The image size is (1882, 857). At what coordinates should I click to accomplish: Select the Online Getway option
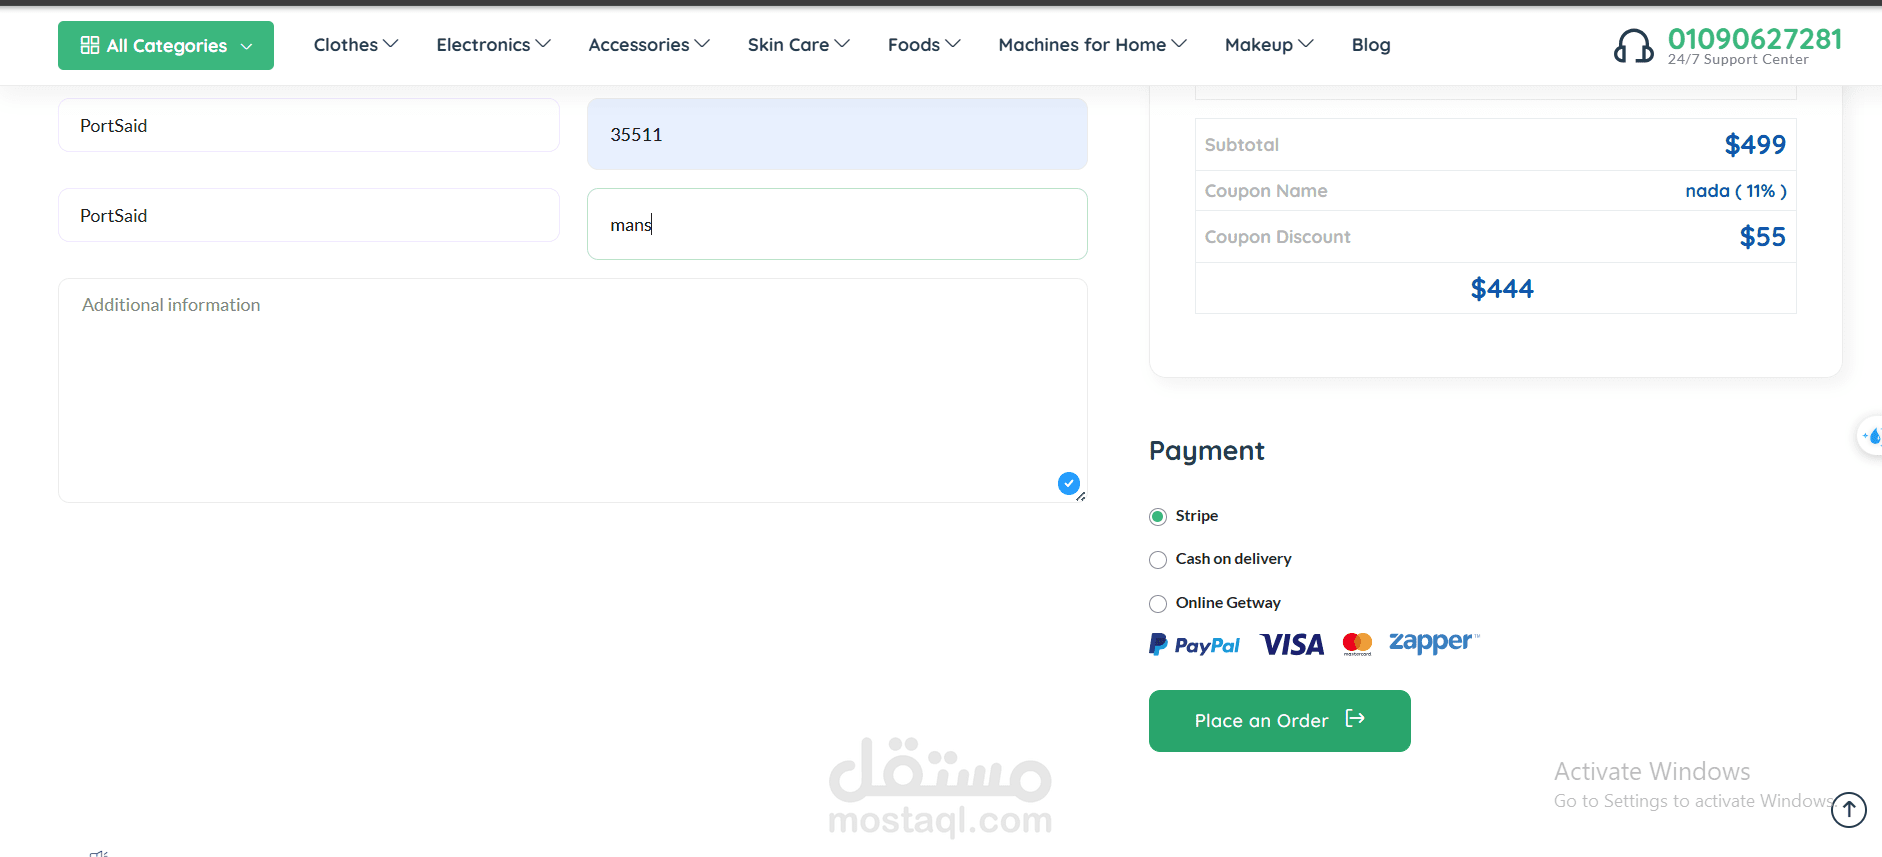point(1158,604)
